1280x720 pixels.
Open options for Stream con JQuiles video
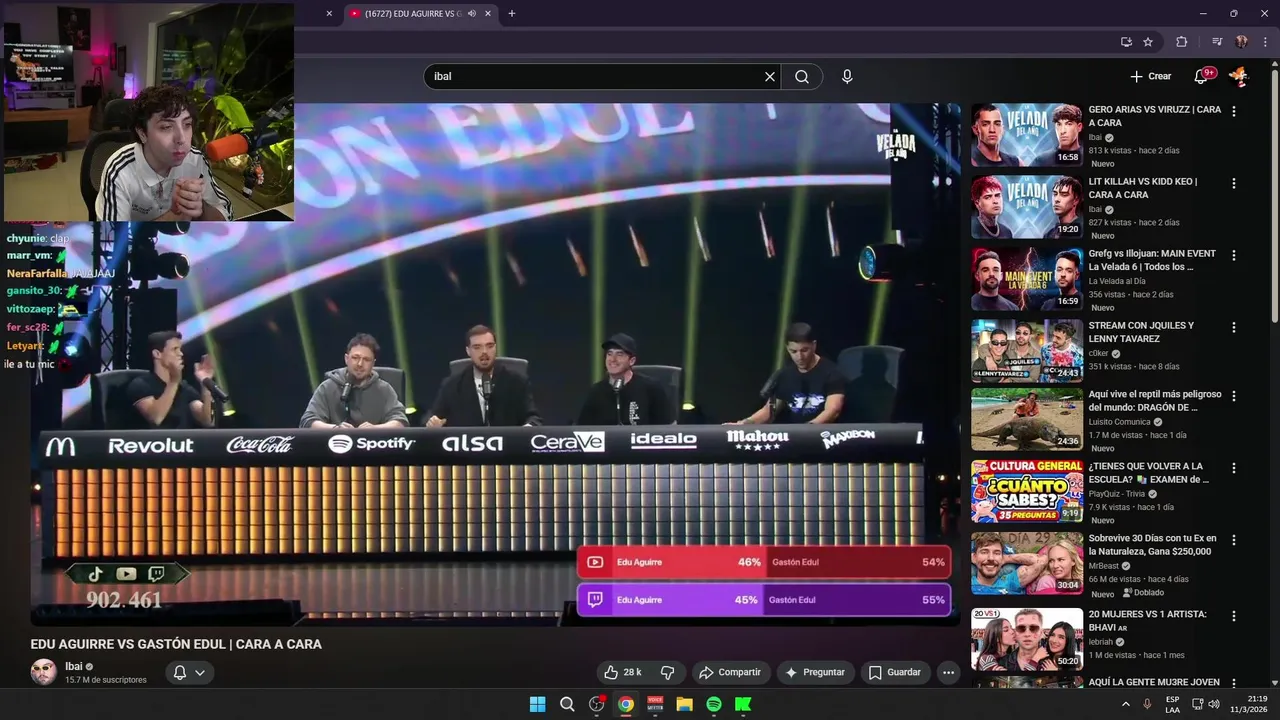click(1234, 328)
